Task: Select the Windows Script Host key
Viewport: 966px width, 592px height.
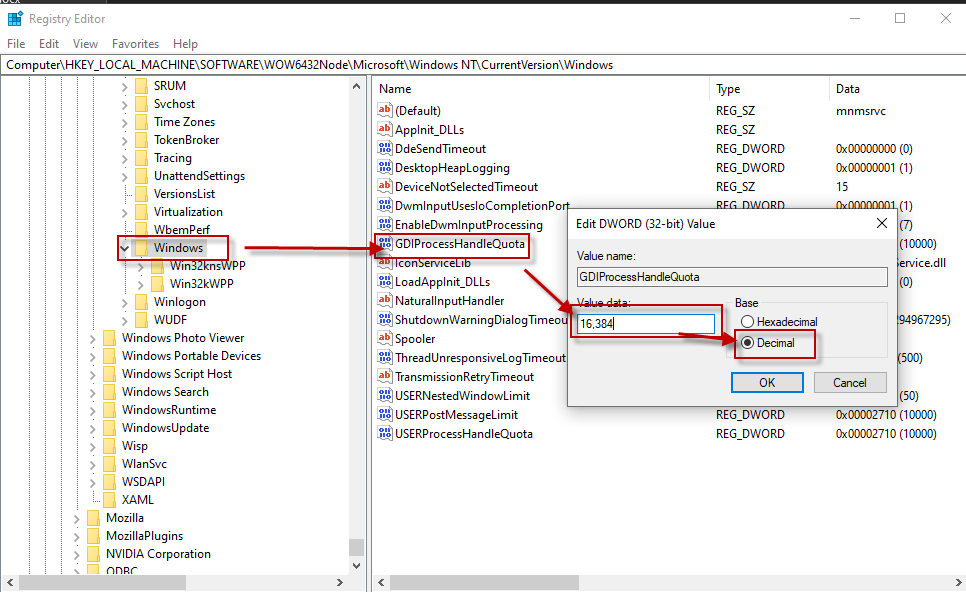Action: (x=177, y=374)
